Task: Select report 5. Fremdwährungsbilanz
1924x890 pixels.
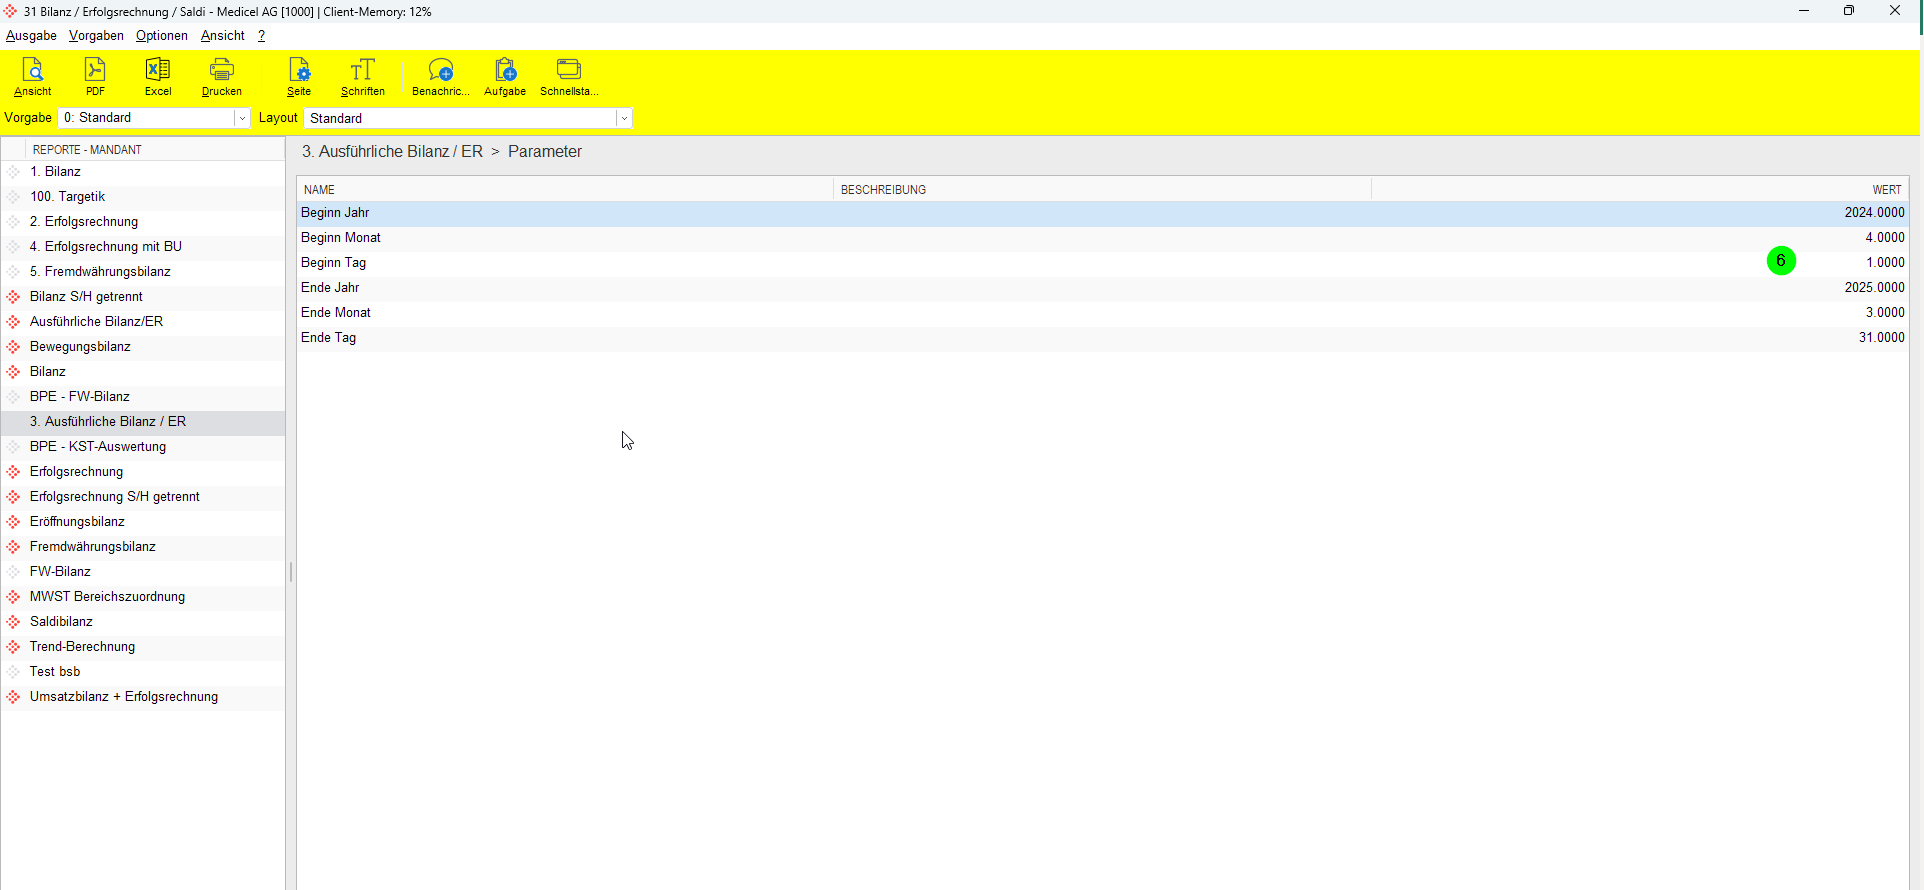Action: pos(143,272)
